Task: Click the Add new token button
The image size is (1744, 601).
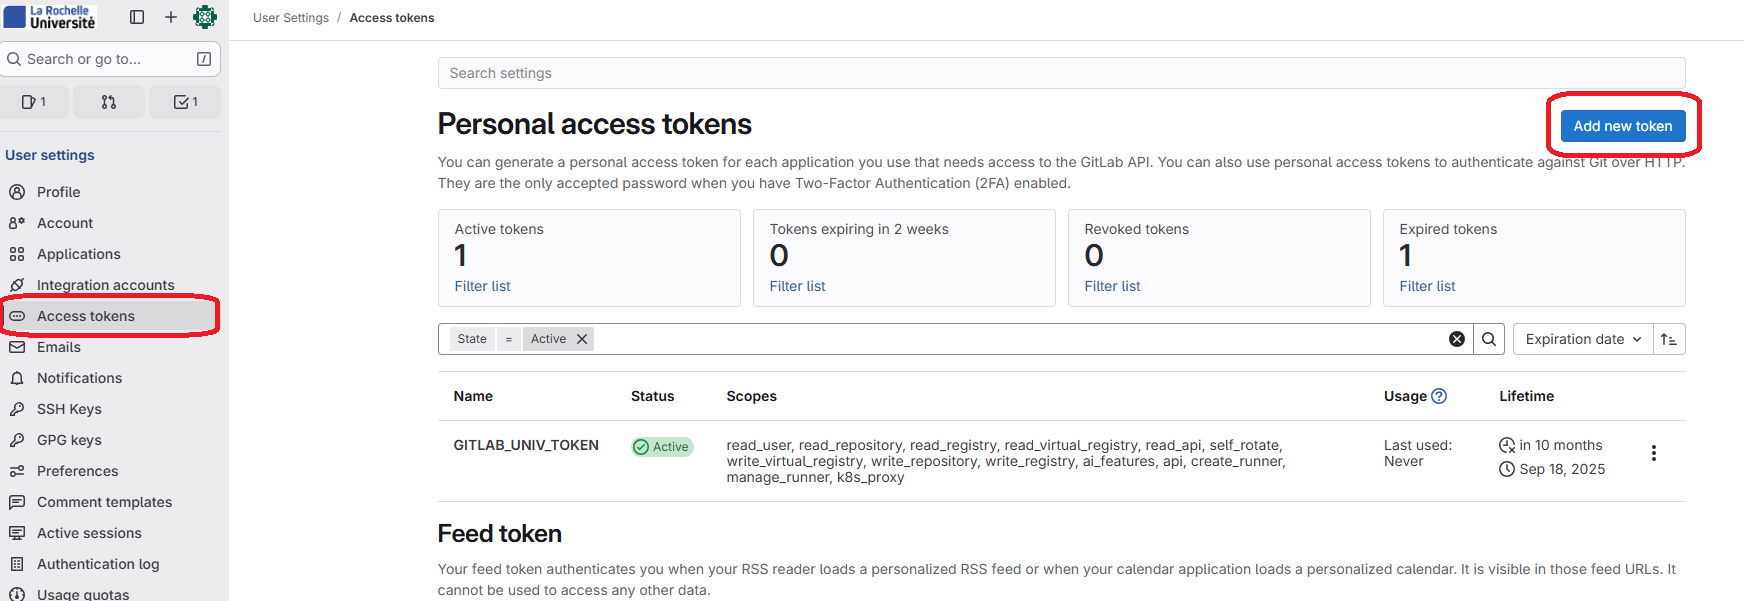Action: tap(1622, 126)
